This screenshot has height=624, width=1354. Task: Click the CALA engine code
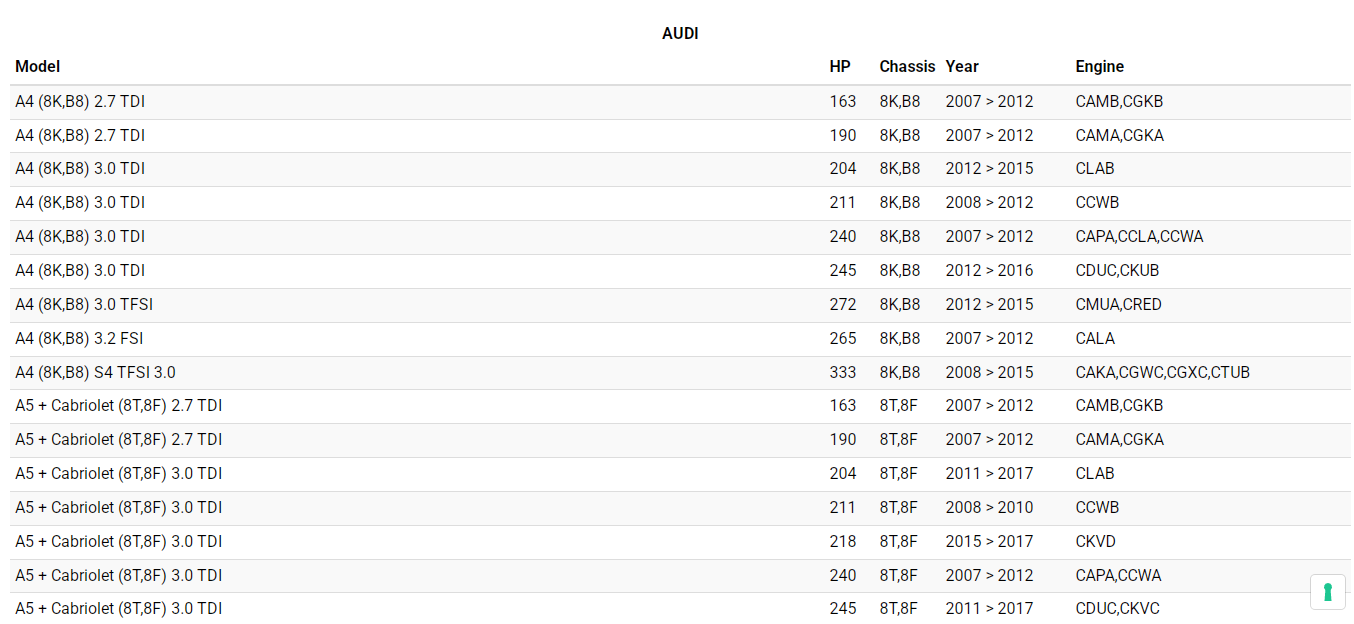pyautogui.click(x=1095, y=339)
